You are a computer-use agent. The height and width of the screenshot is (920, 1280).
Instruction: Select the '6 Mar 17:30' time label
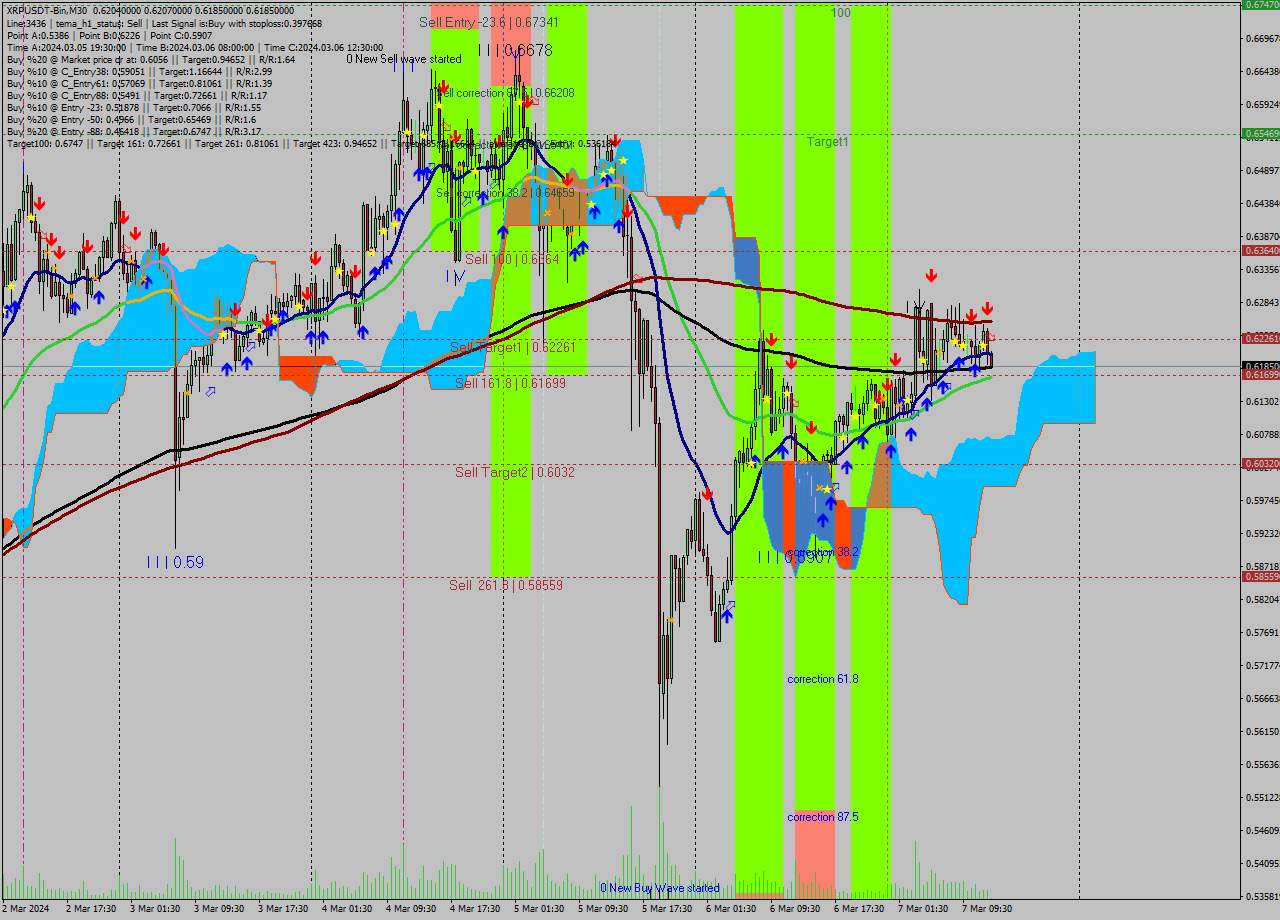[858, 909]
